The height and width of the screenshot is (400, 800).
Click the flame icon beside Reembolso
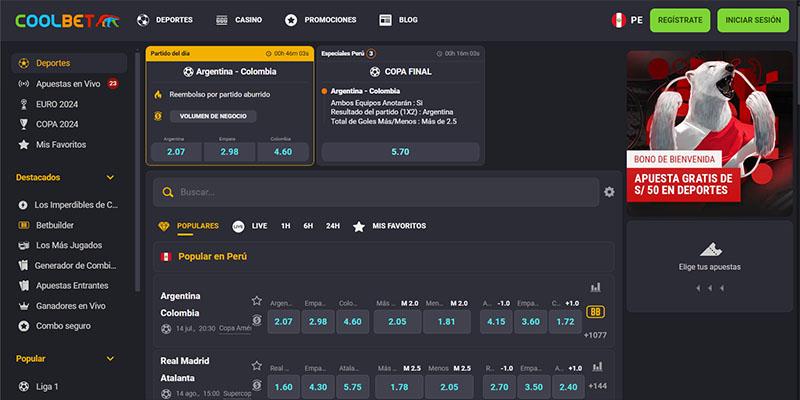coord(158,94)
